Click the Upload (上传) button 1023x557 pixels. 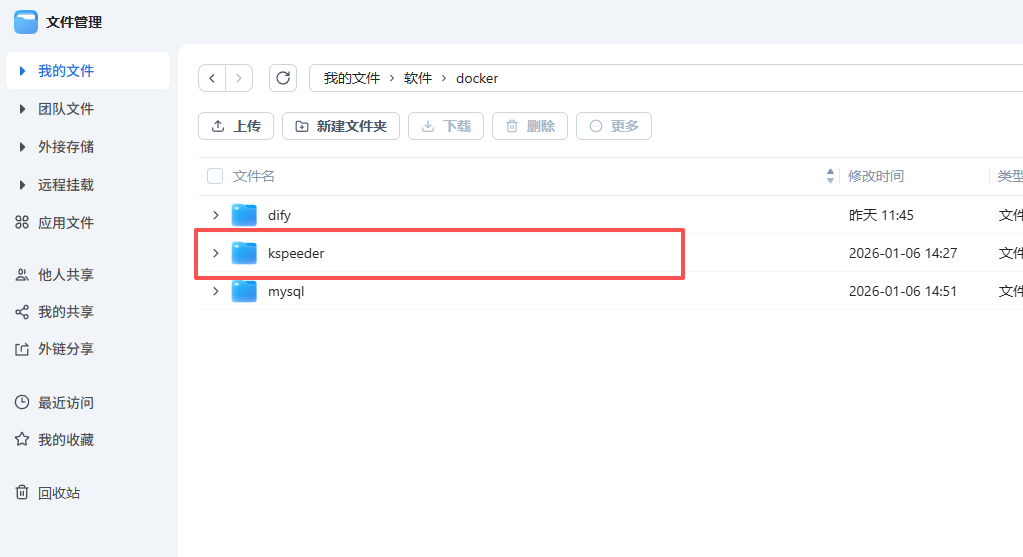point(236,126)
